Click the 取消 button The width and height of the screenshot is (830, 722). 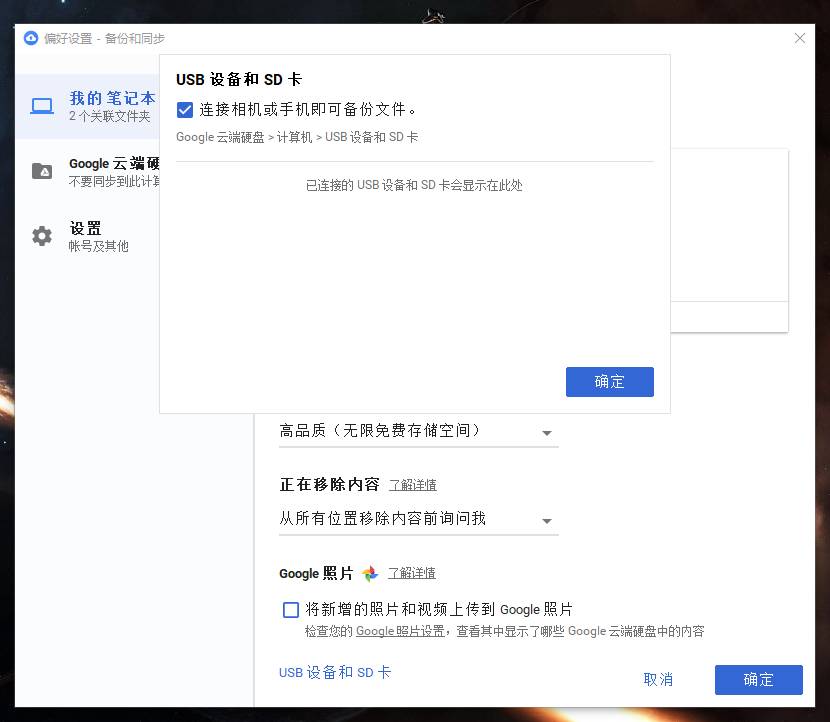click(658, 680)
